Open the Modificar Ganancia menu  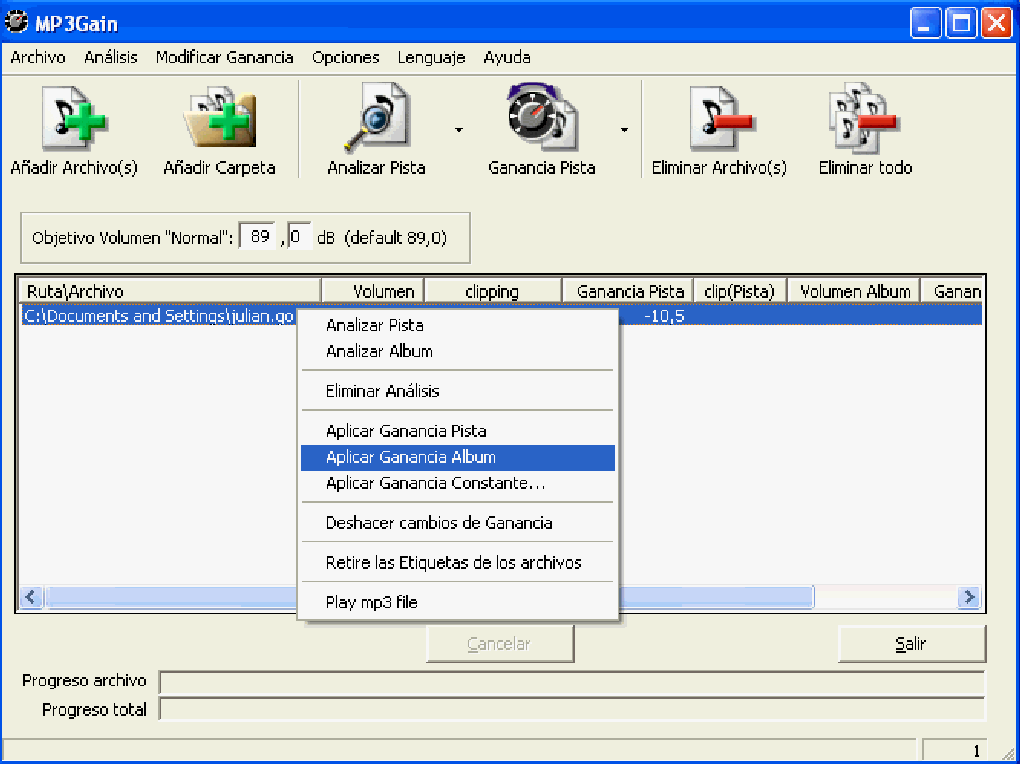pos(224,57)
